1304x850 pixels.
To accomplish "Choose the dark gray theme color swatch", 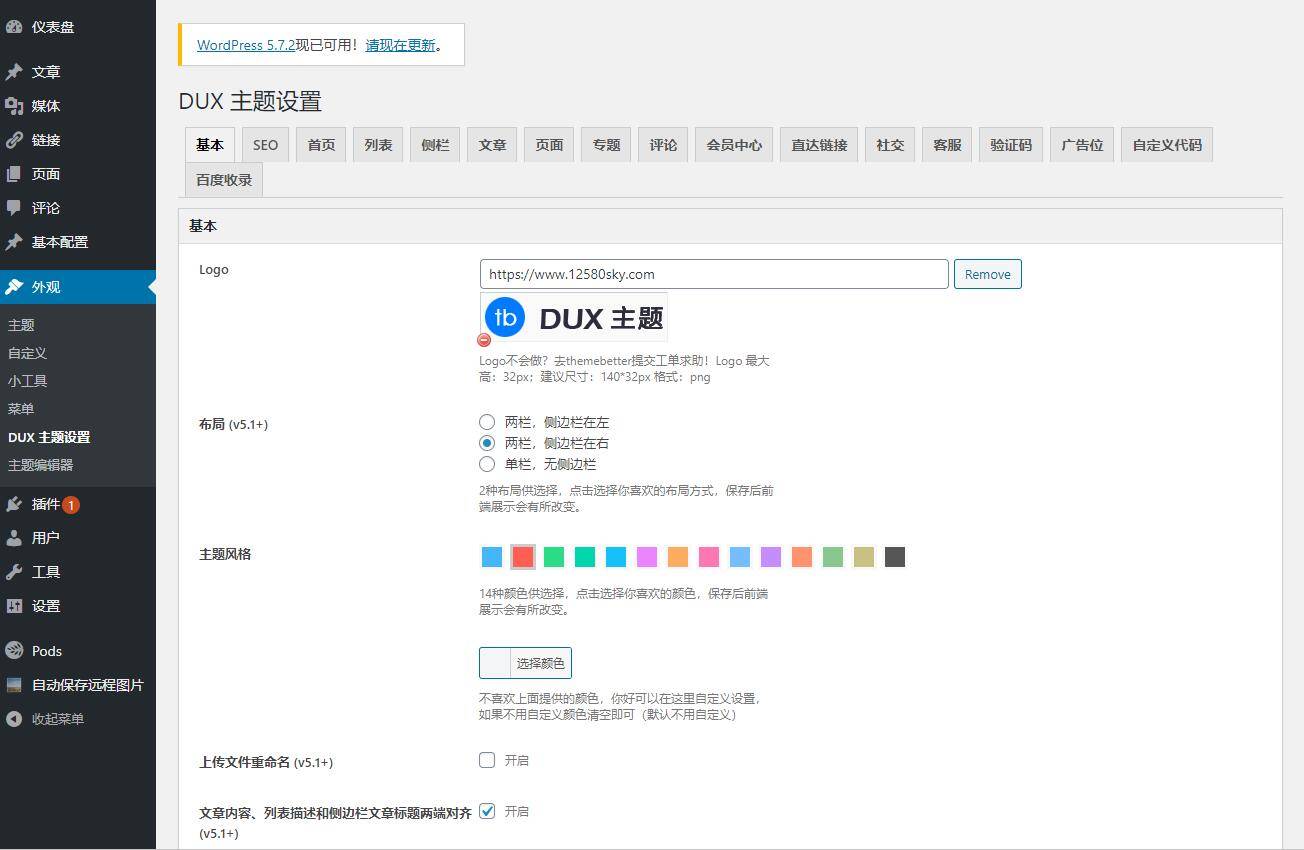I will click(x=895, y=557).
